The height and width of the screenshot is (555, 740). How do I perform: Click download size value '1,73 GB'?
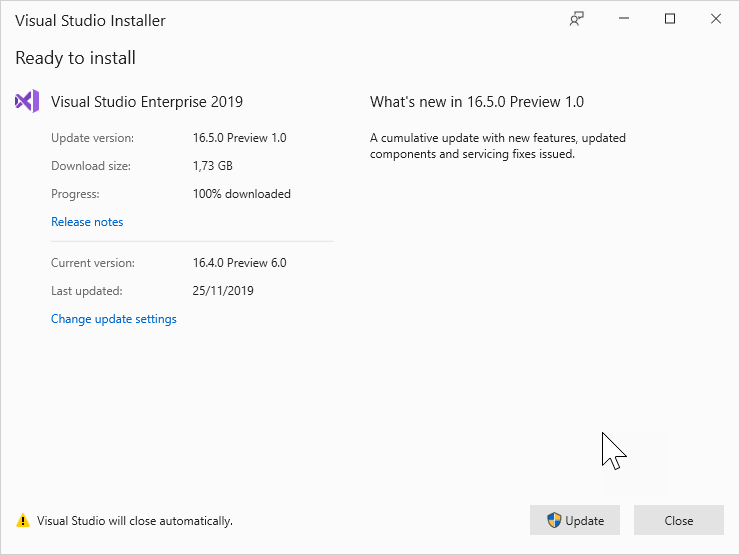[212, 166]
